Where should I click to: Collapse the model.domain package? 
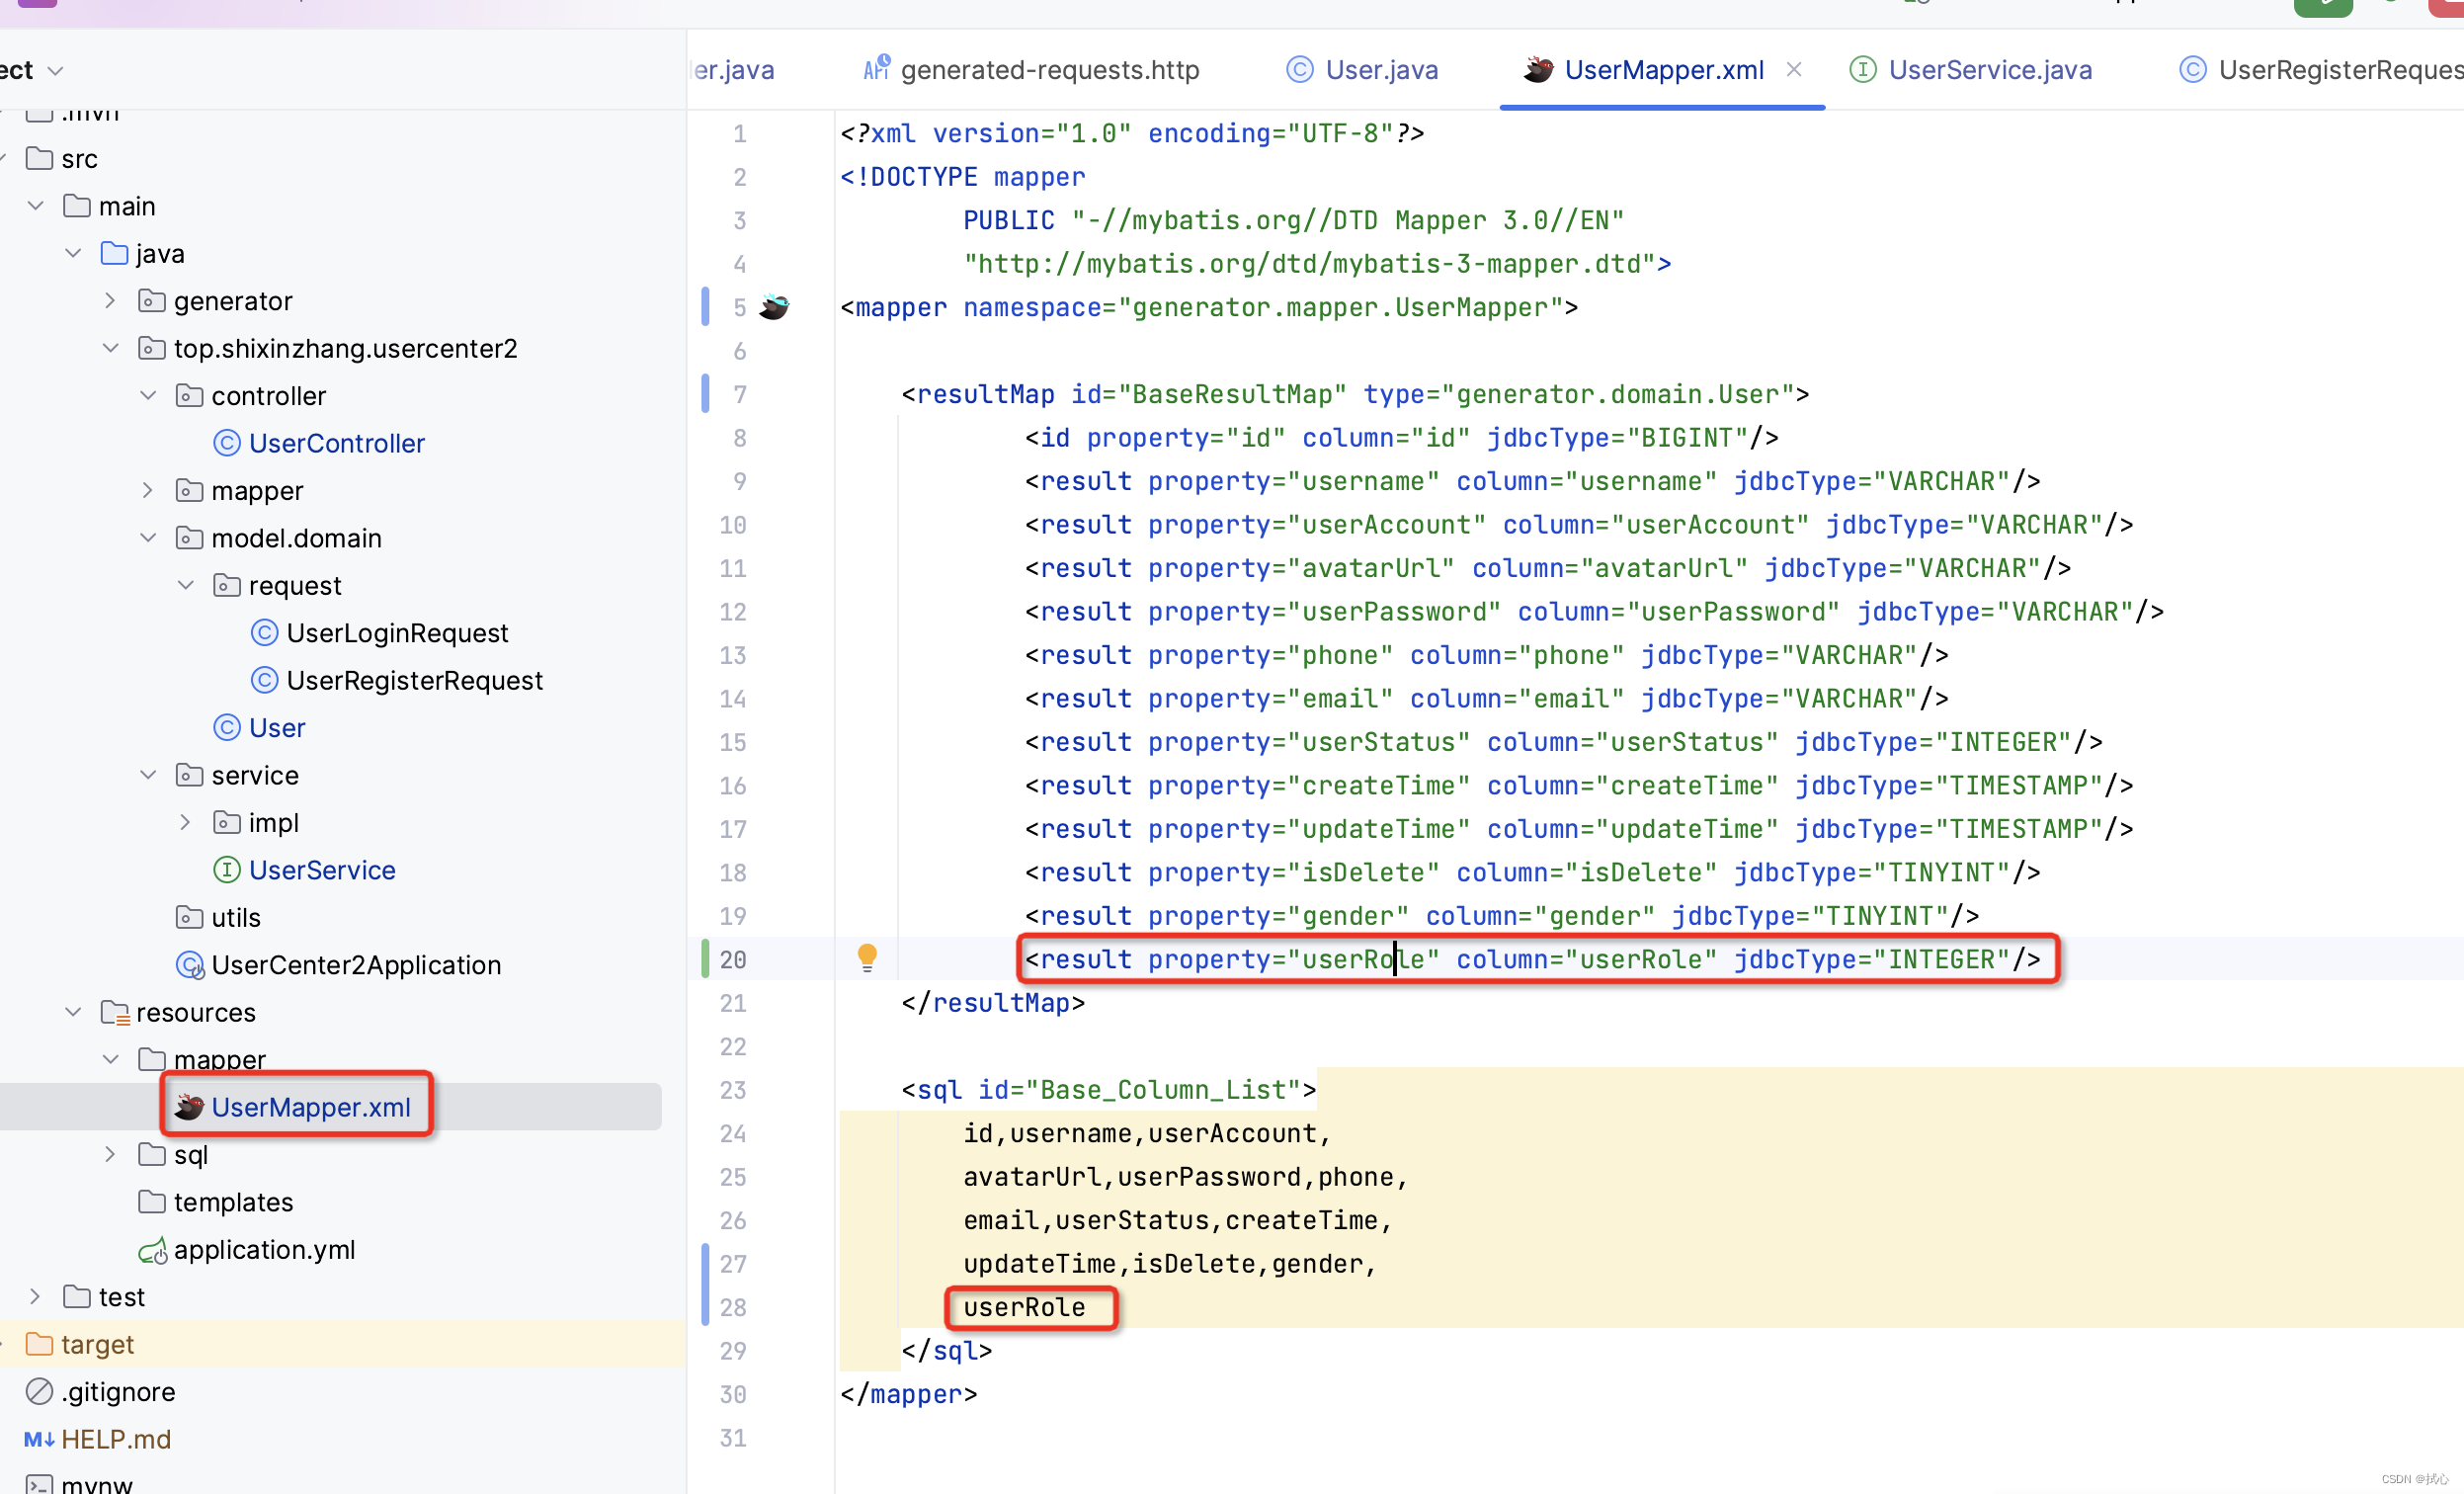[x=149, y=537]
